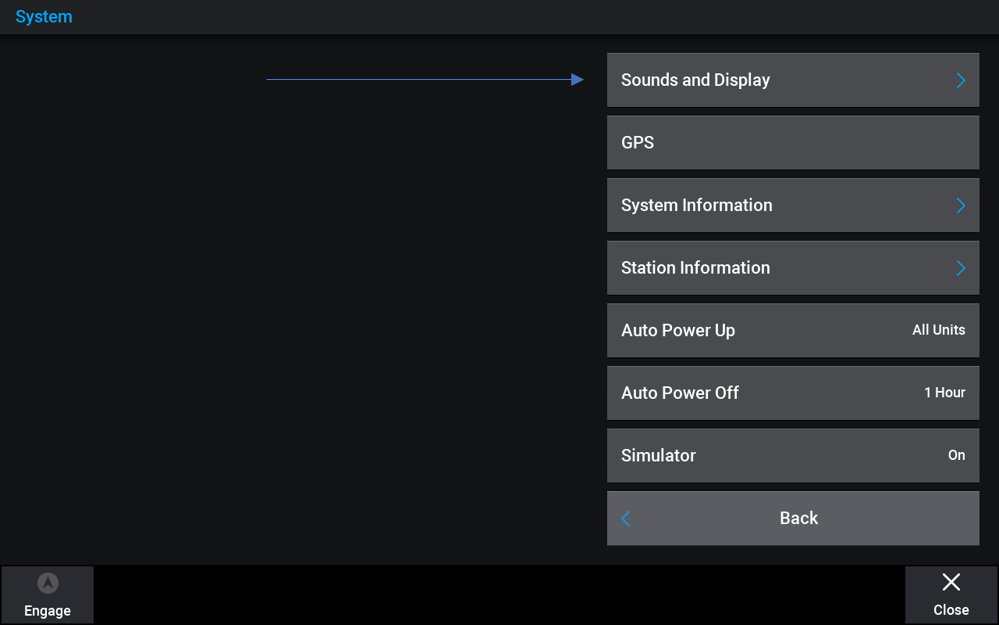Image resolution: width=999 pixels, height=625 pixels.
Task: Click the chevron on Sounds and Display
Action: point(961,80)
